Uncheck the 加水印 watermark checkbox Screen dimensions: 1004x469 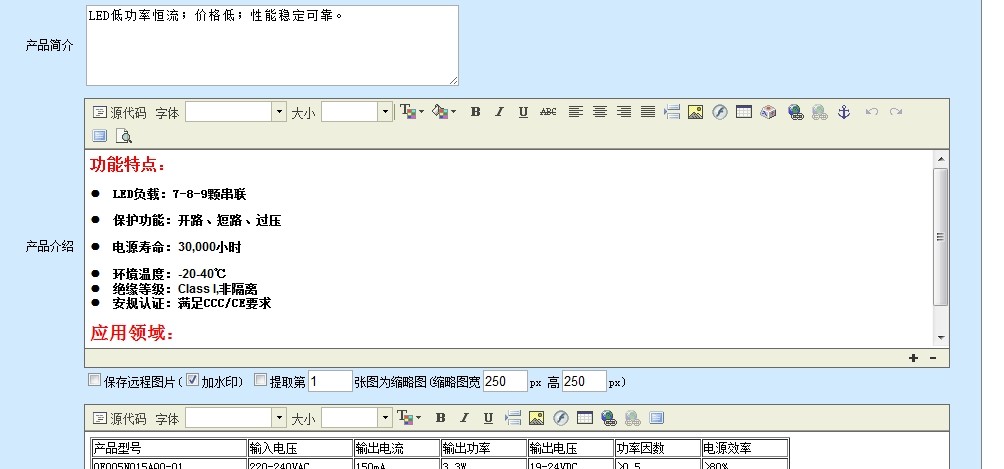[x=194, y=380]
